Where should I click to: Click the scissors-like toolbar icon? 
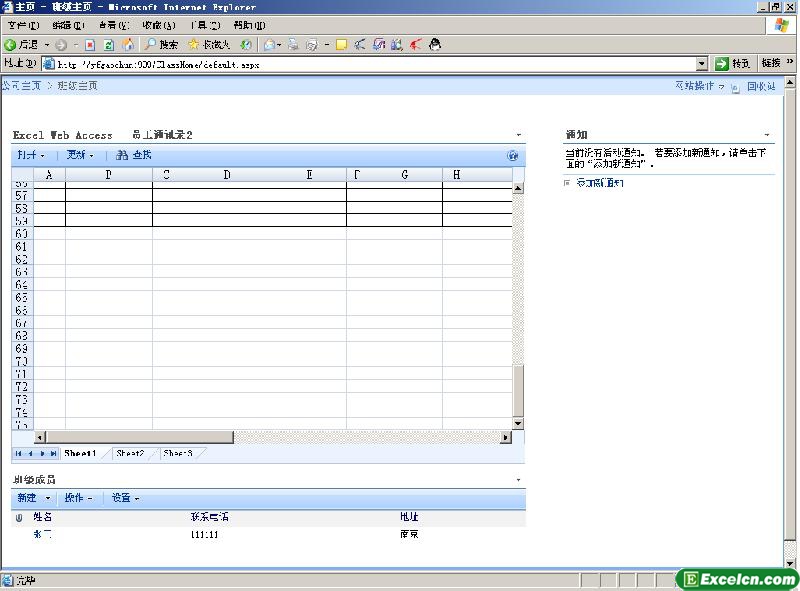[x=360, y=45]
